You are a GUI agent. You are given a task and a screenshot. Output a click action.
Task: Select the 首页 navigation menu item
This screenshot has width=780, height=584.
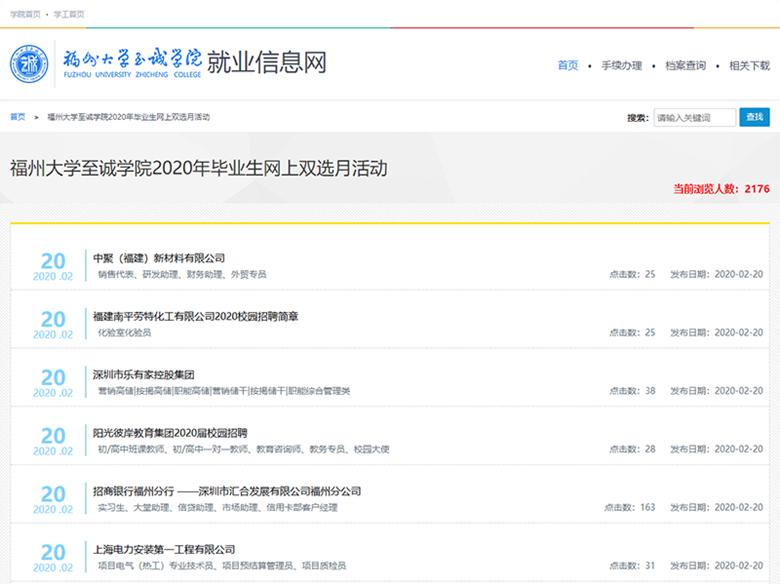tap(567, 66)
